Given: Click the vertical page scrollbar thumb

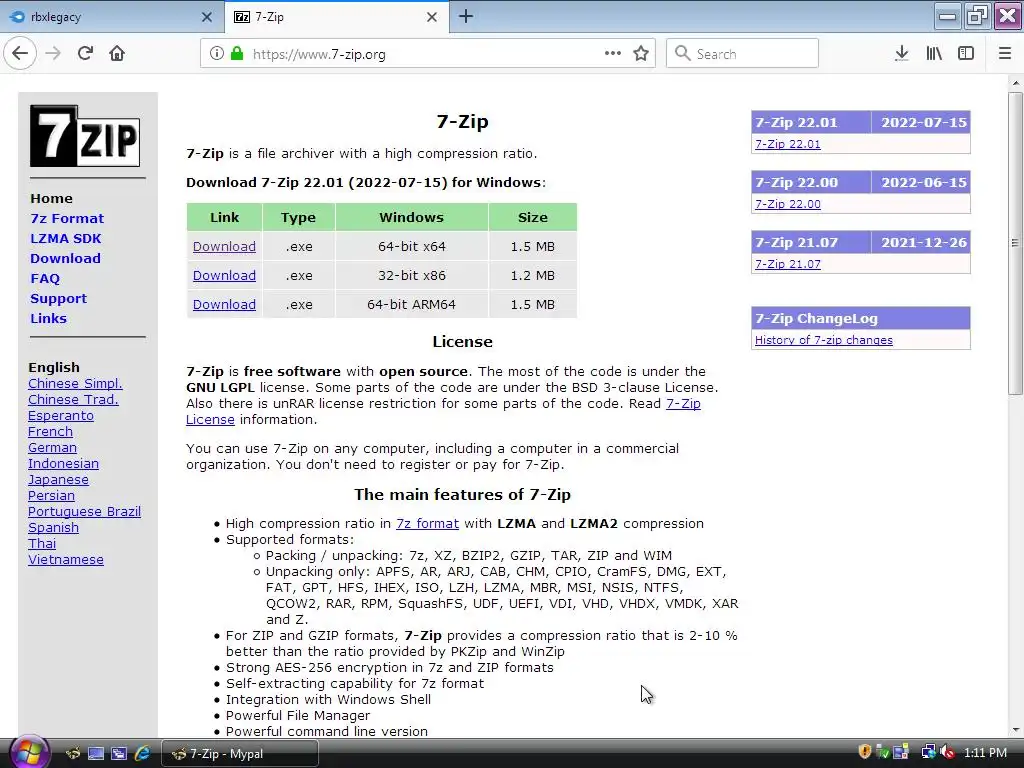Looking at the screenshot, I should (x=1015, y=243).
